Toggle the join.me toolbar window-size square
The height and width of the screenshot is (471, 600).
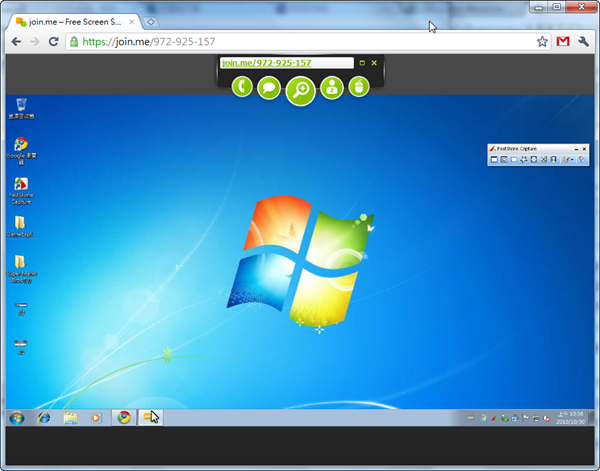362,63
